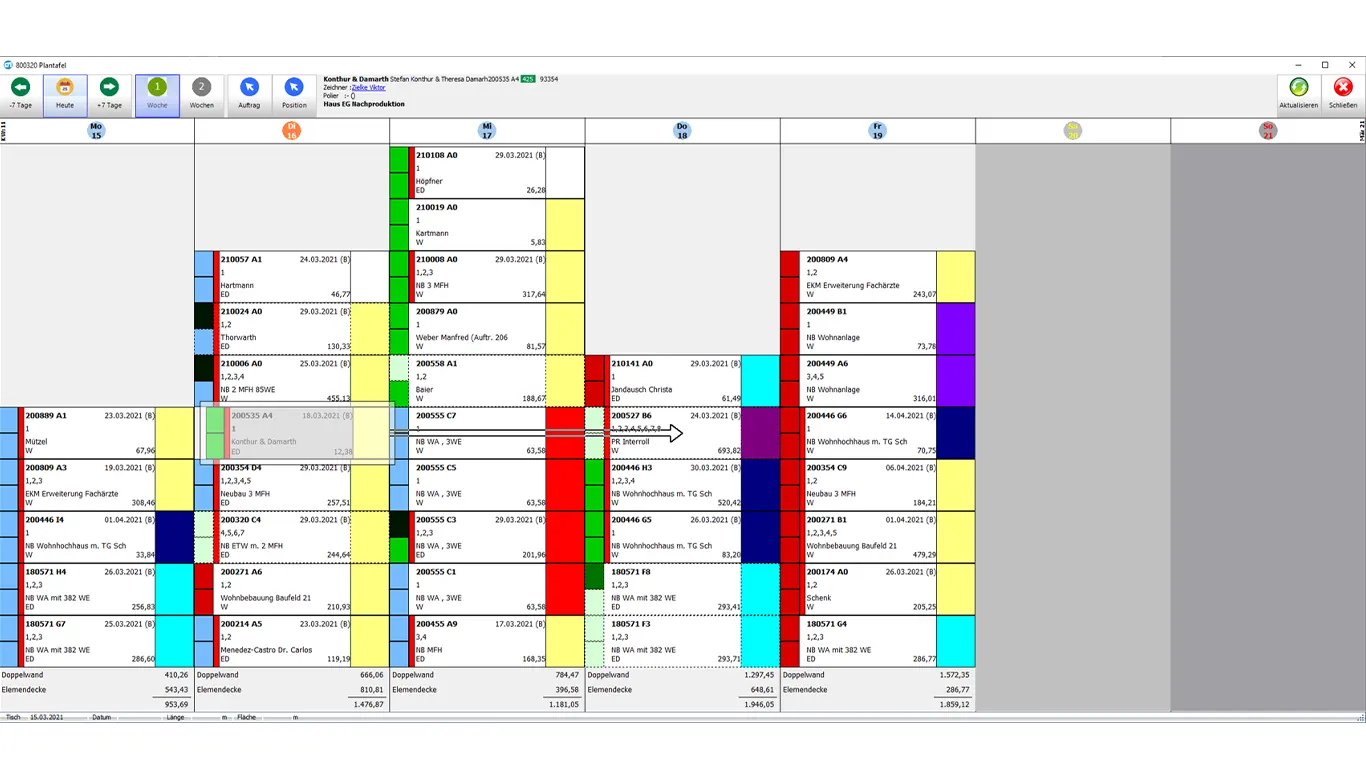Refresh the board with Aktualisieren
This screenshot has height=768, width=1366.
point(1298,94)
